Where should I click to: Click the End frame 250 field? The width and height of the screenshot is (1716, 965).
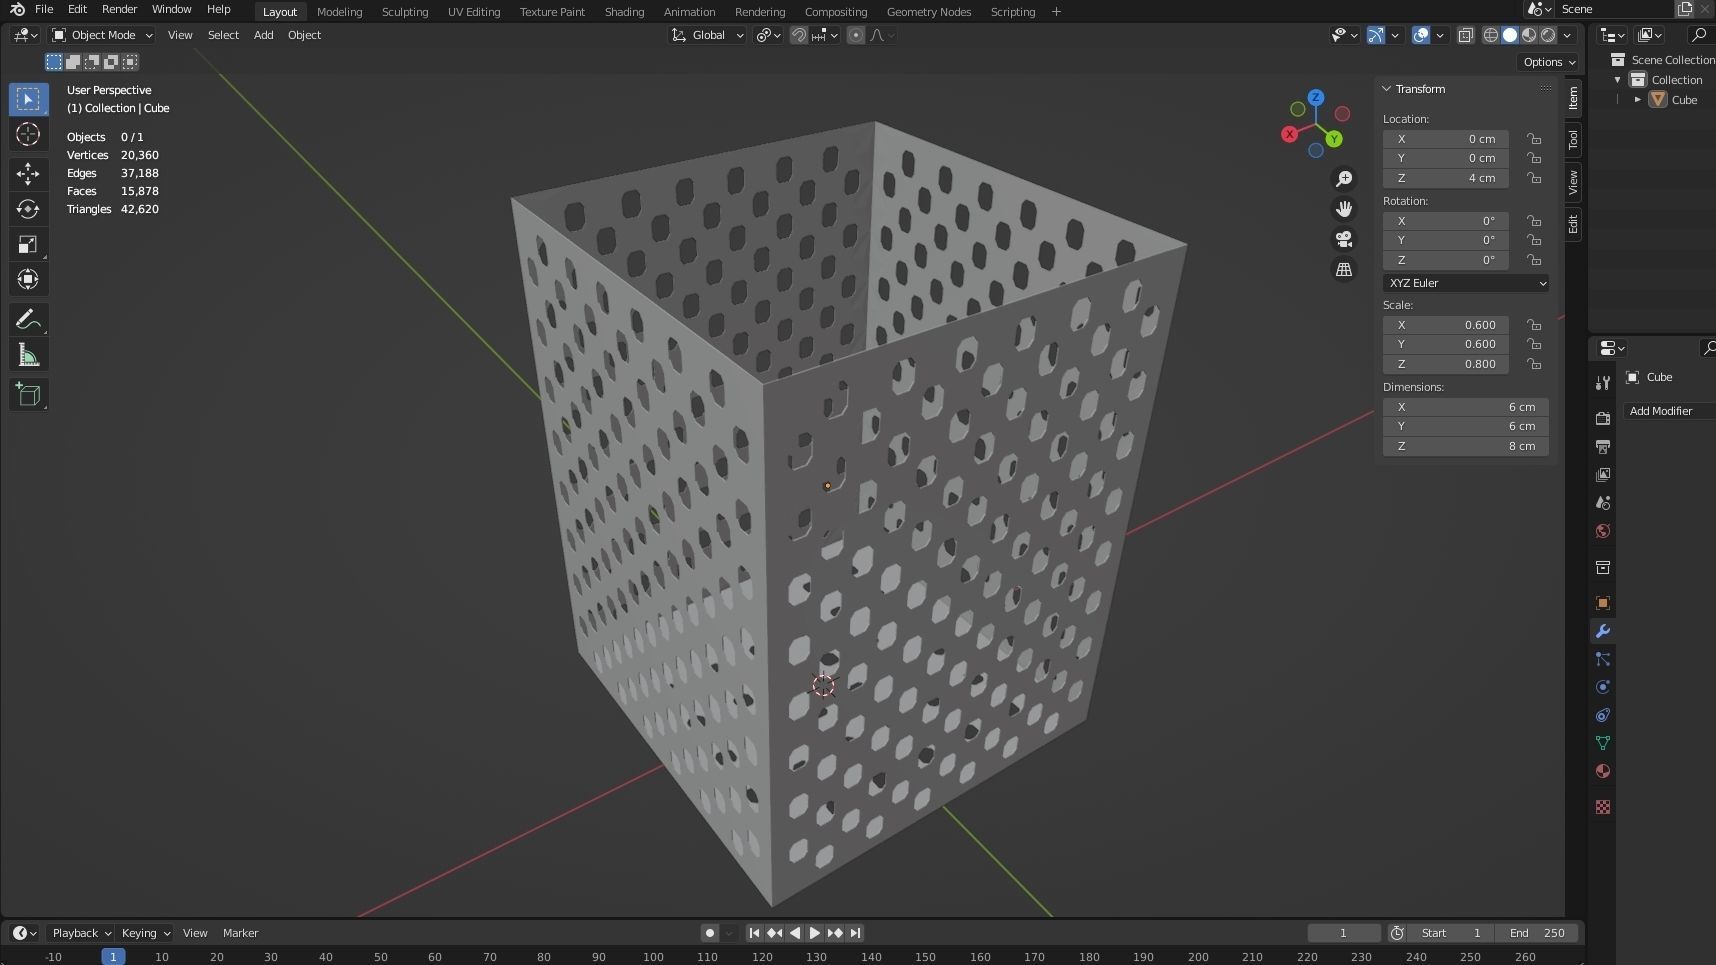(1538, 933)
